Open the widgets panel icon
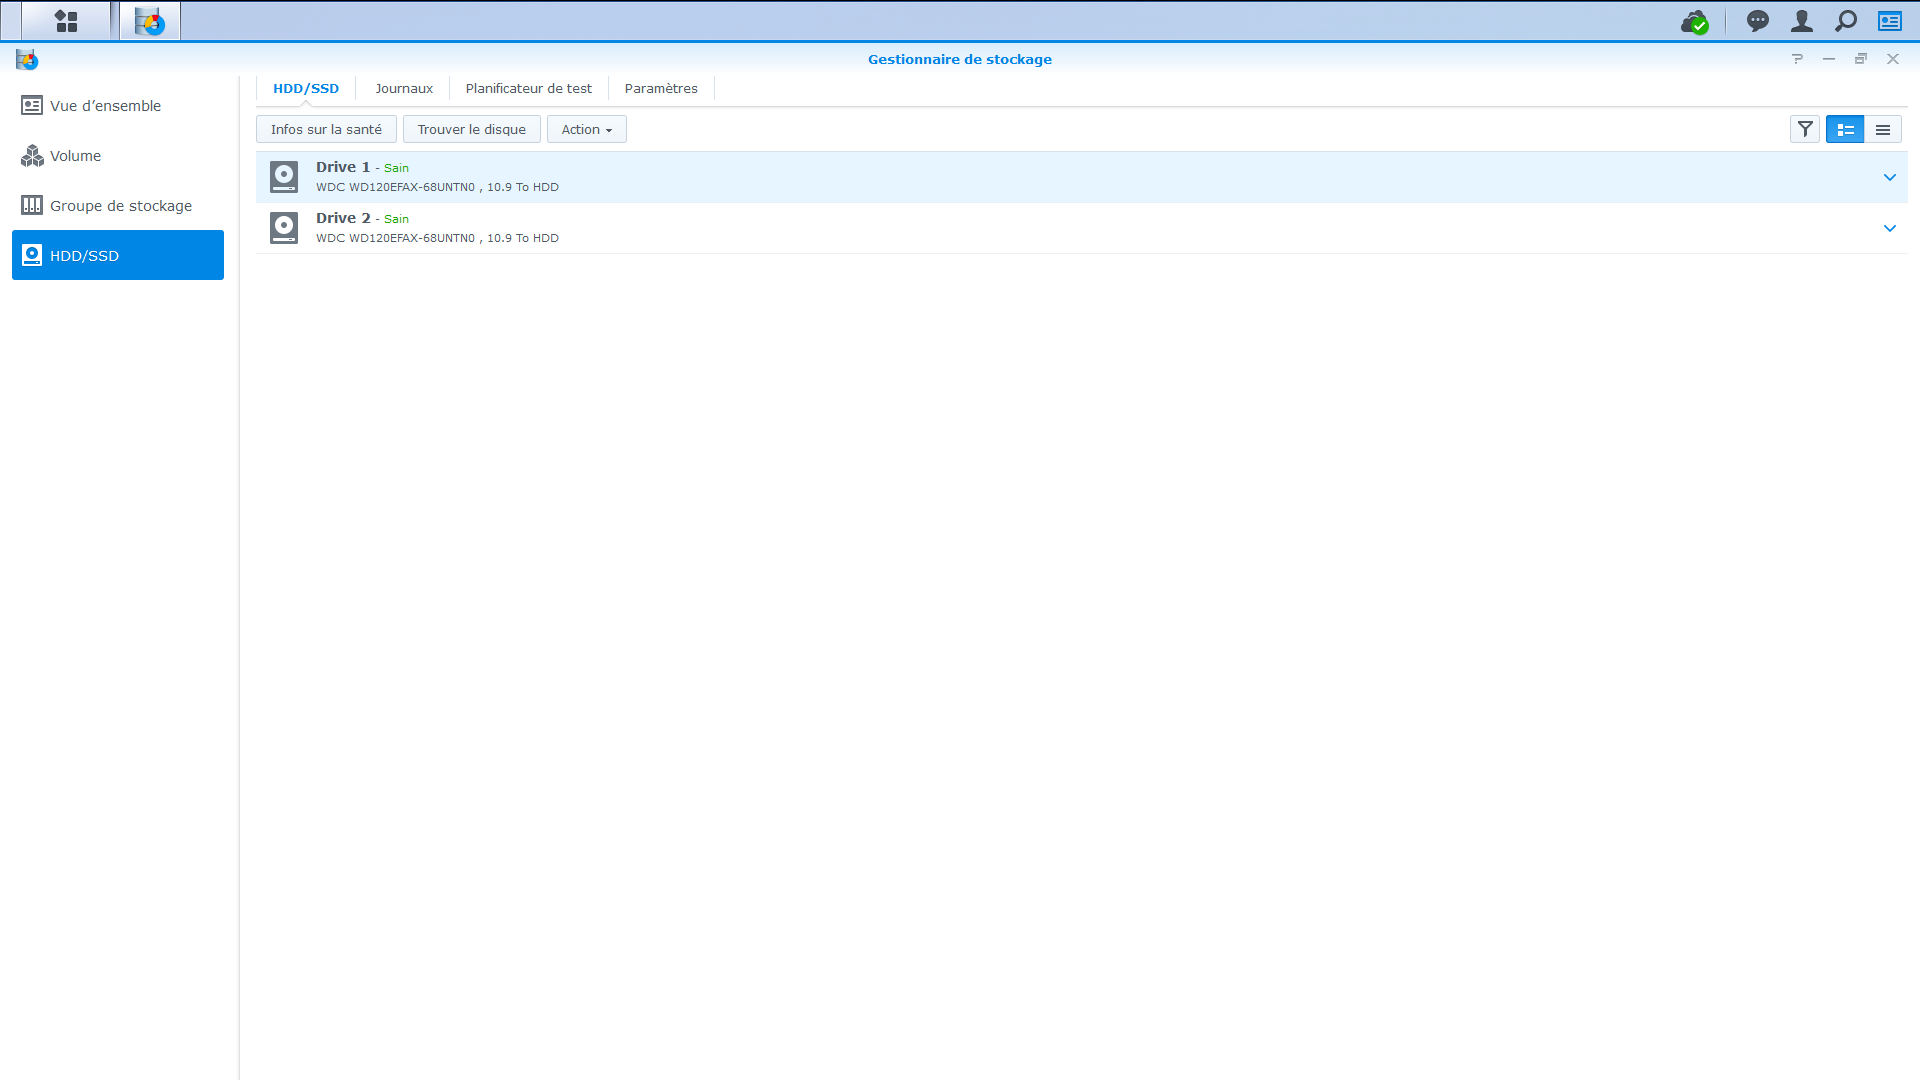This screenshot has height=1080, width=1920. point(1890,21)
